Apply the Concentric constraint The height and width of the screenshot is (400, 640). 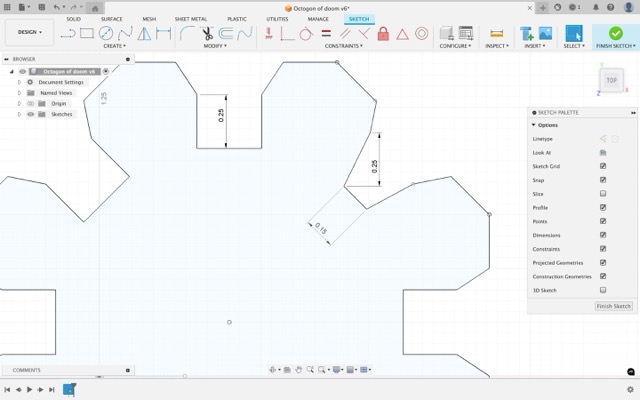pos(422,33)
